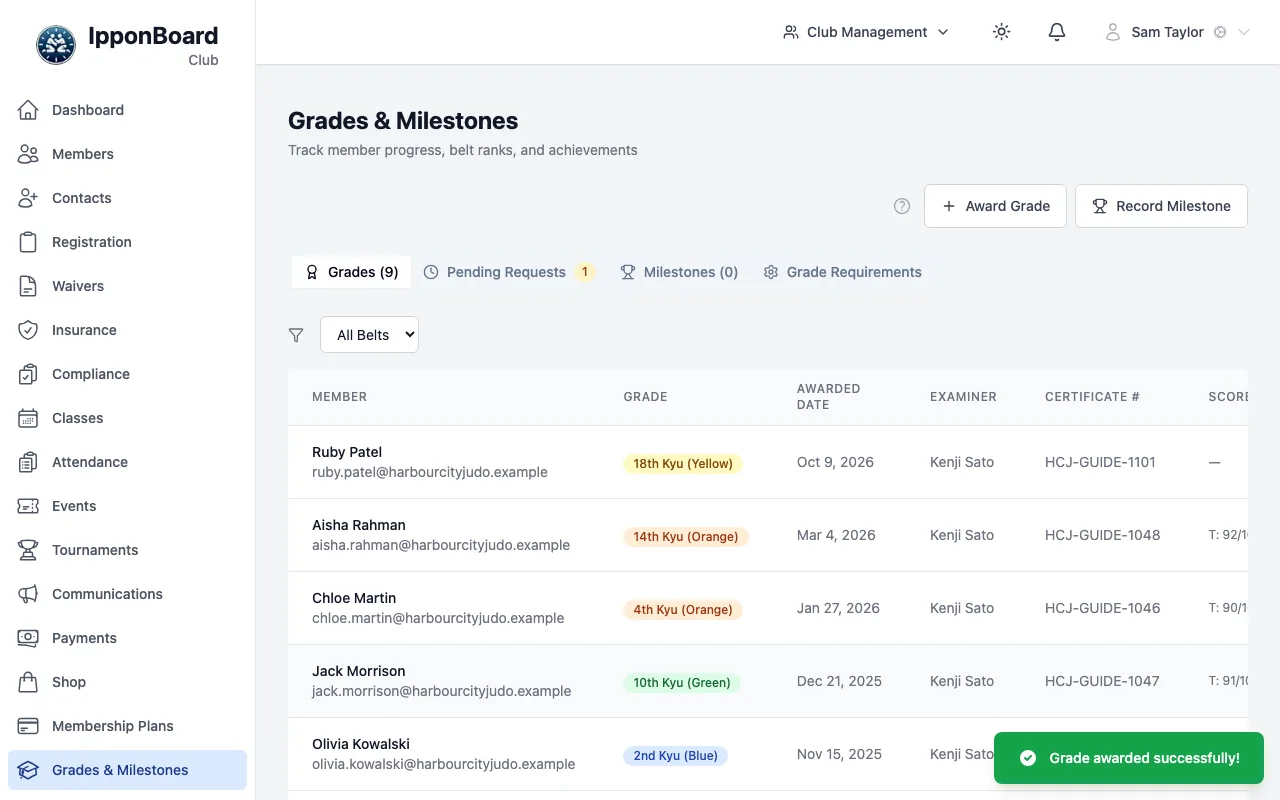Click the 2nd Kyu (Blue) badge
The image size is (1280, 800).
tap(675, 755)
